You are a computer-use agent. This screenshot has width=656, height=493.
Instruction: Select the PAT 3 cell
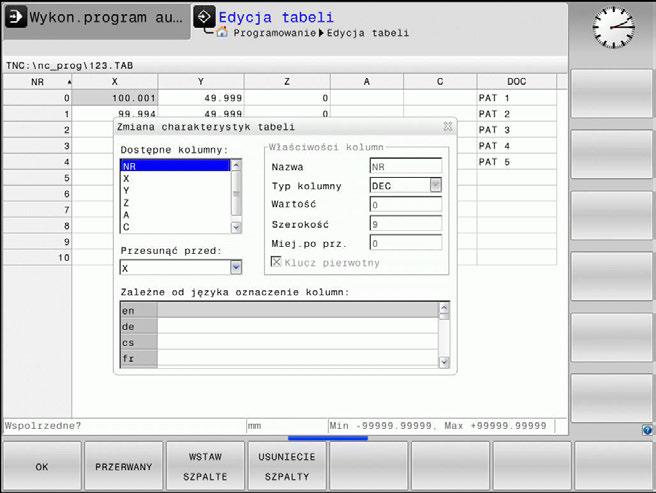[x=517, y=130]
